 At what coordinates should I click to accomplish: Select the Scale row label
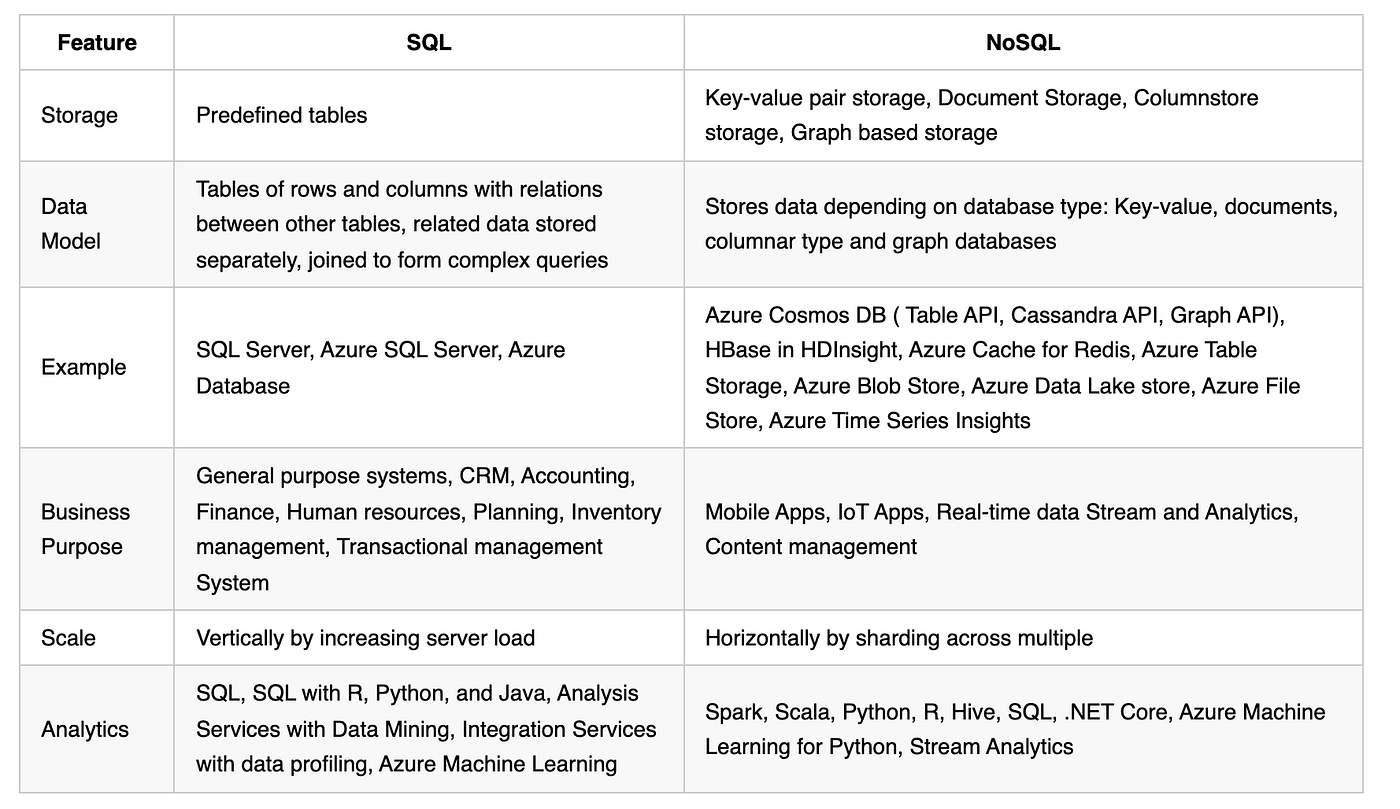click(x=67, y=637)
